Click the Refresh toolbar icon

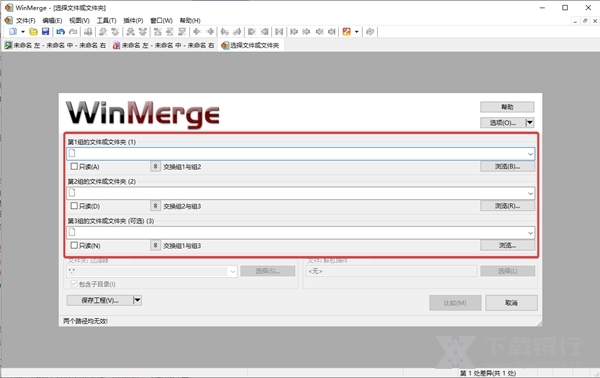coord(370,32)
